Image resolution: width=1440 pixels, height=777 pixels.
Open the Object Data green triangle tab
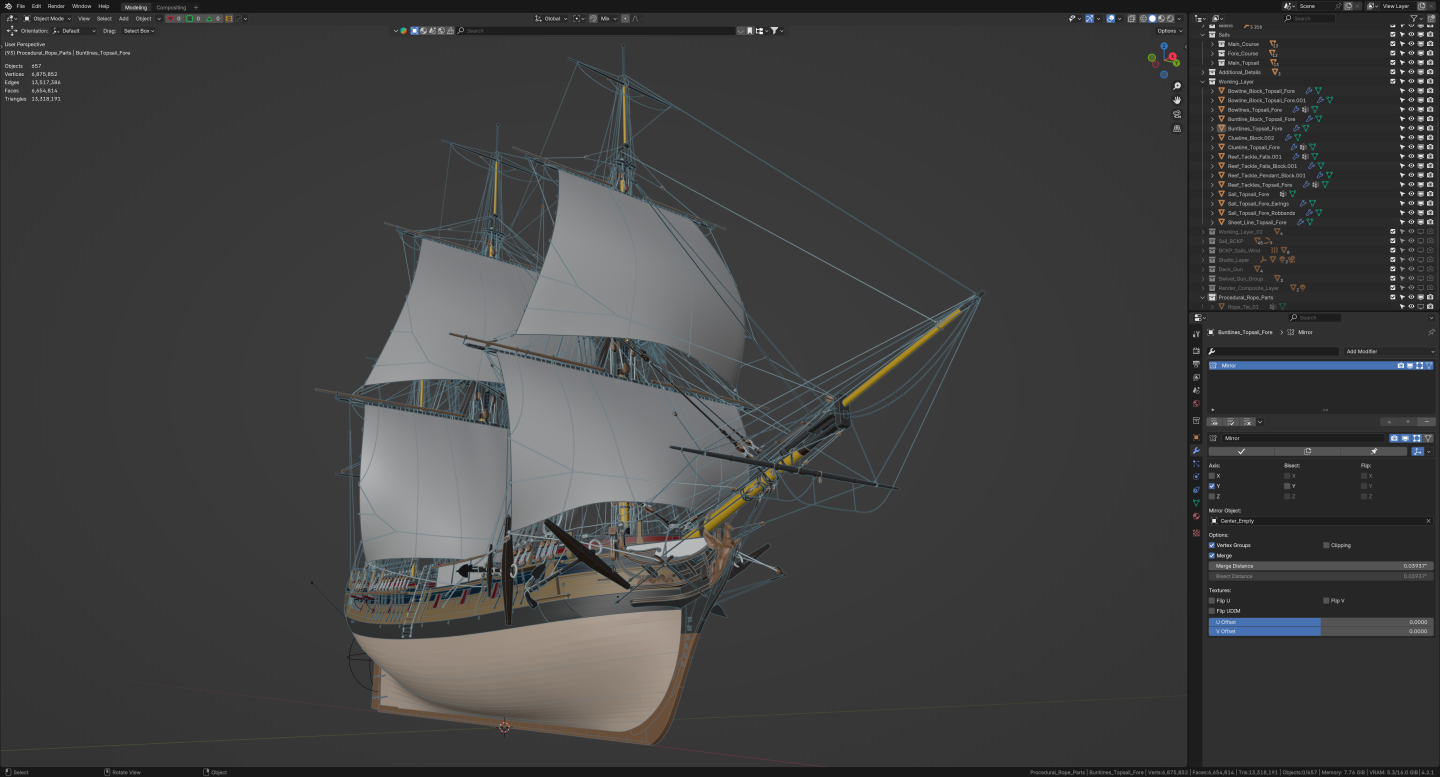click(1196, 503)
